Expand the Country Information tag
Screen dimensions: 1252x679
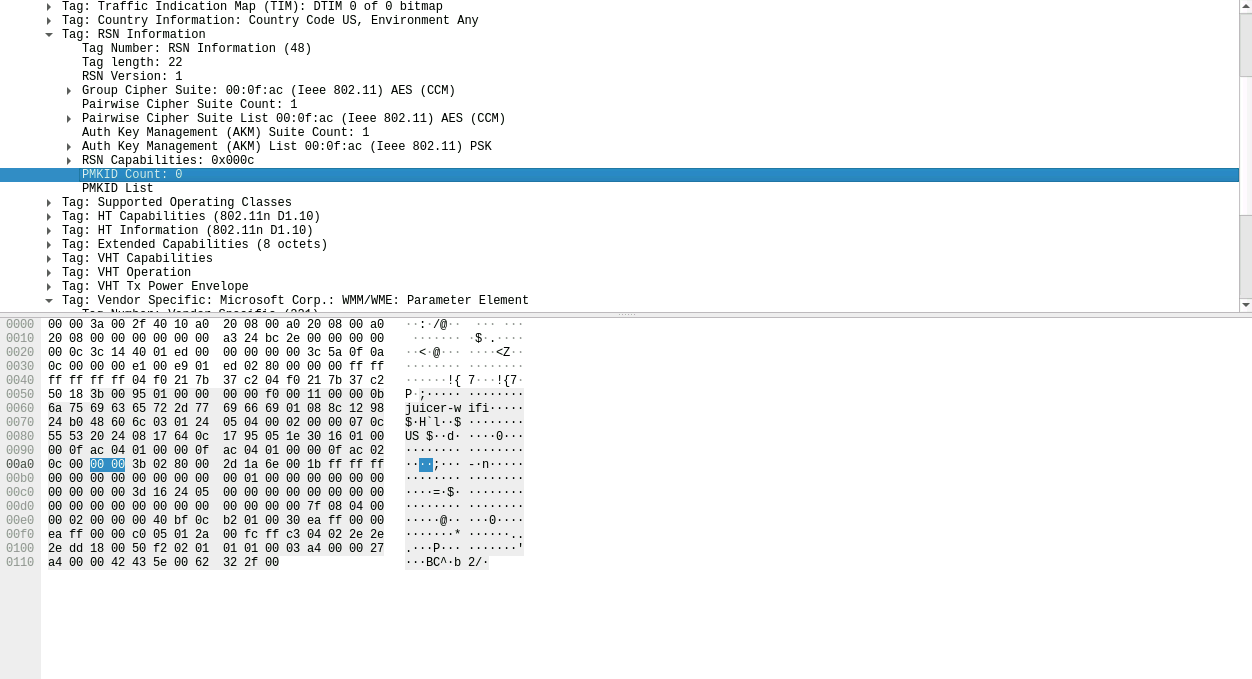point(49,20)
